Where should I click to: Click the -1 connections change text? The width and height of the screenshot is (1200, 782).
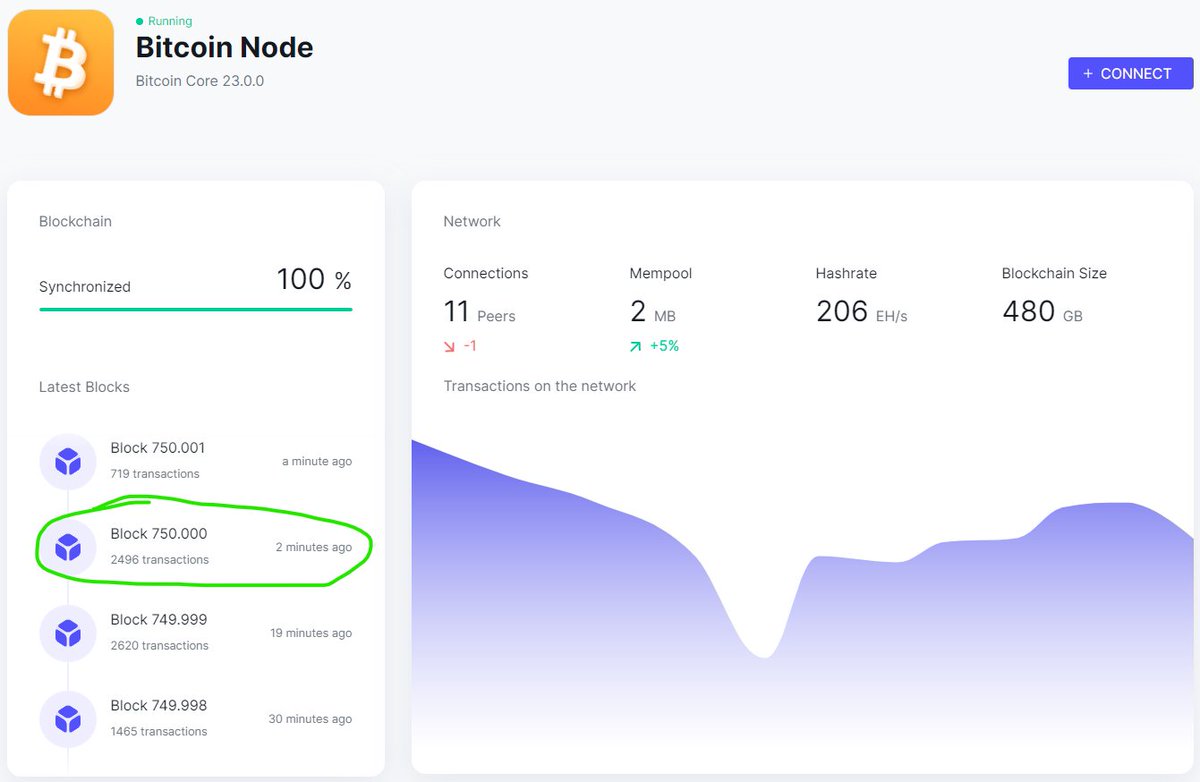point(470,346)
